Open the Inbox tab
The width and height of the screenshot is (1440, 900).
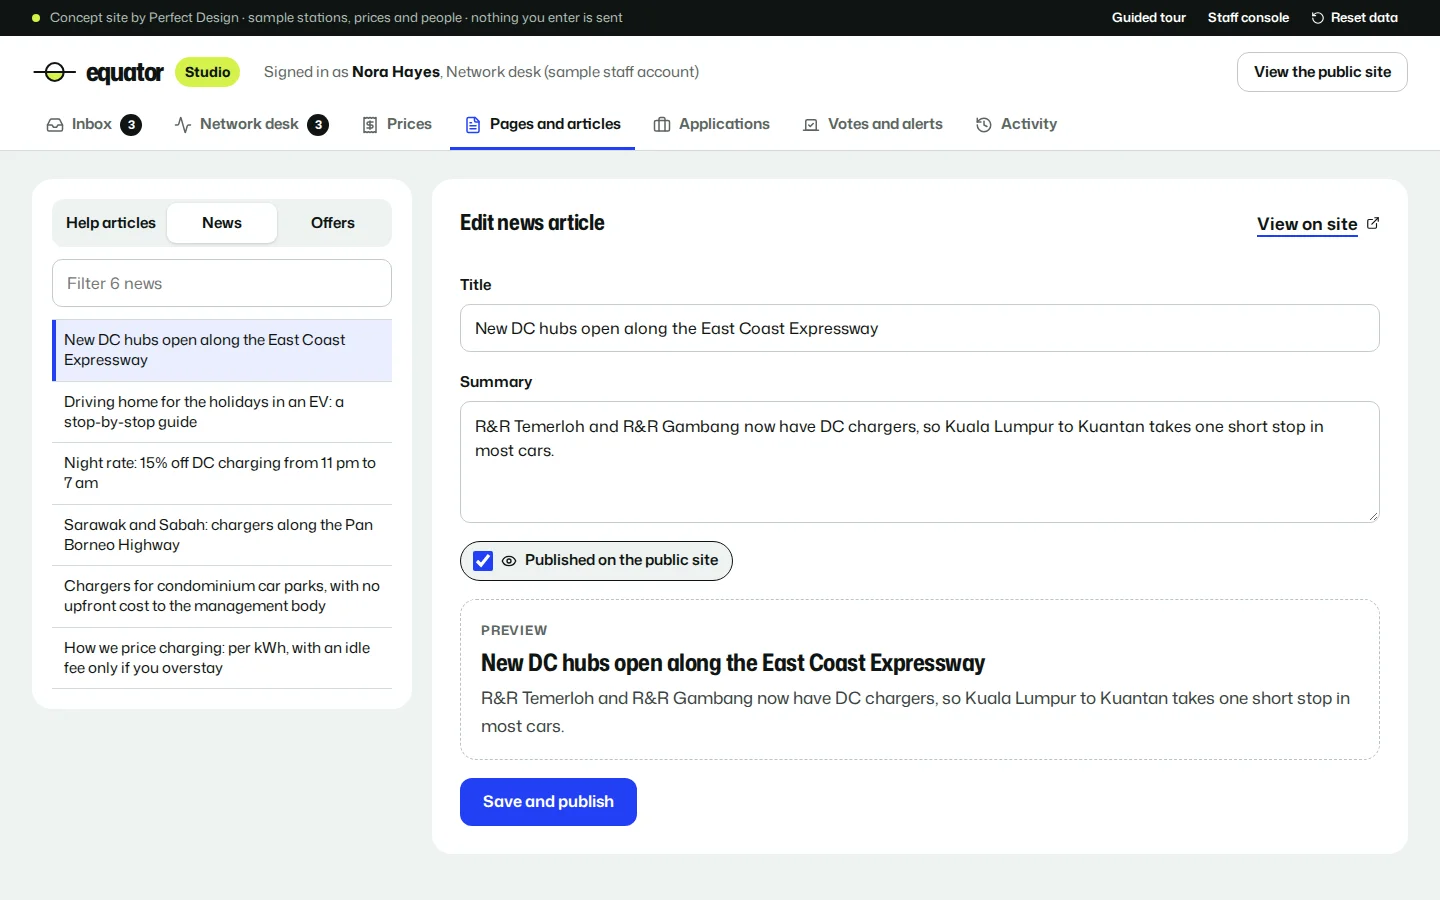94,124
